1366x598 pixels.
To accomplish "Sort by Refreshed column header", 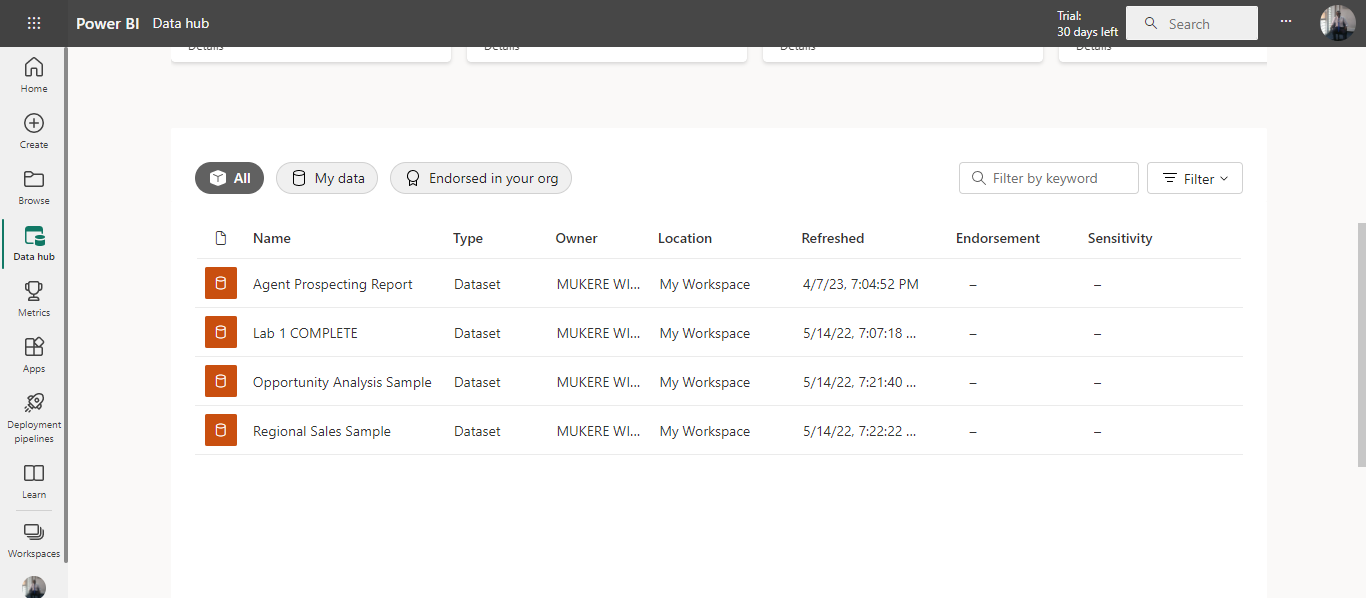I will (x=833, y=238).
